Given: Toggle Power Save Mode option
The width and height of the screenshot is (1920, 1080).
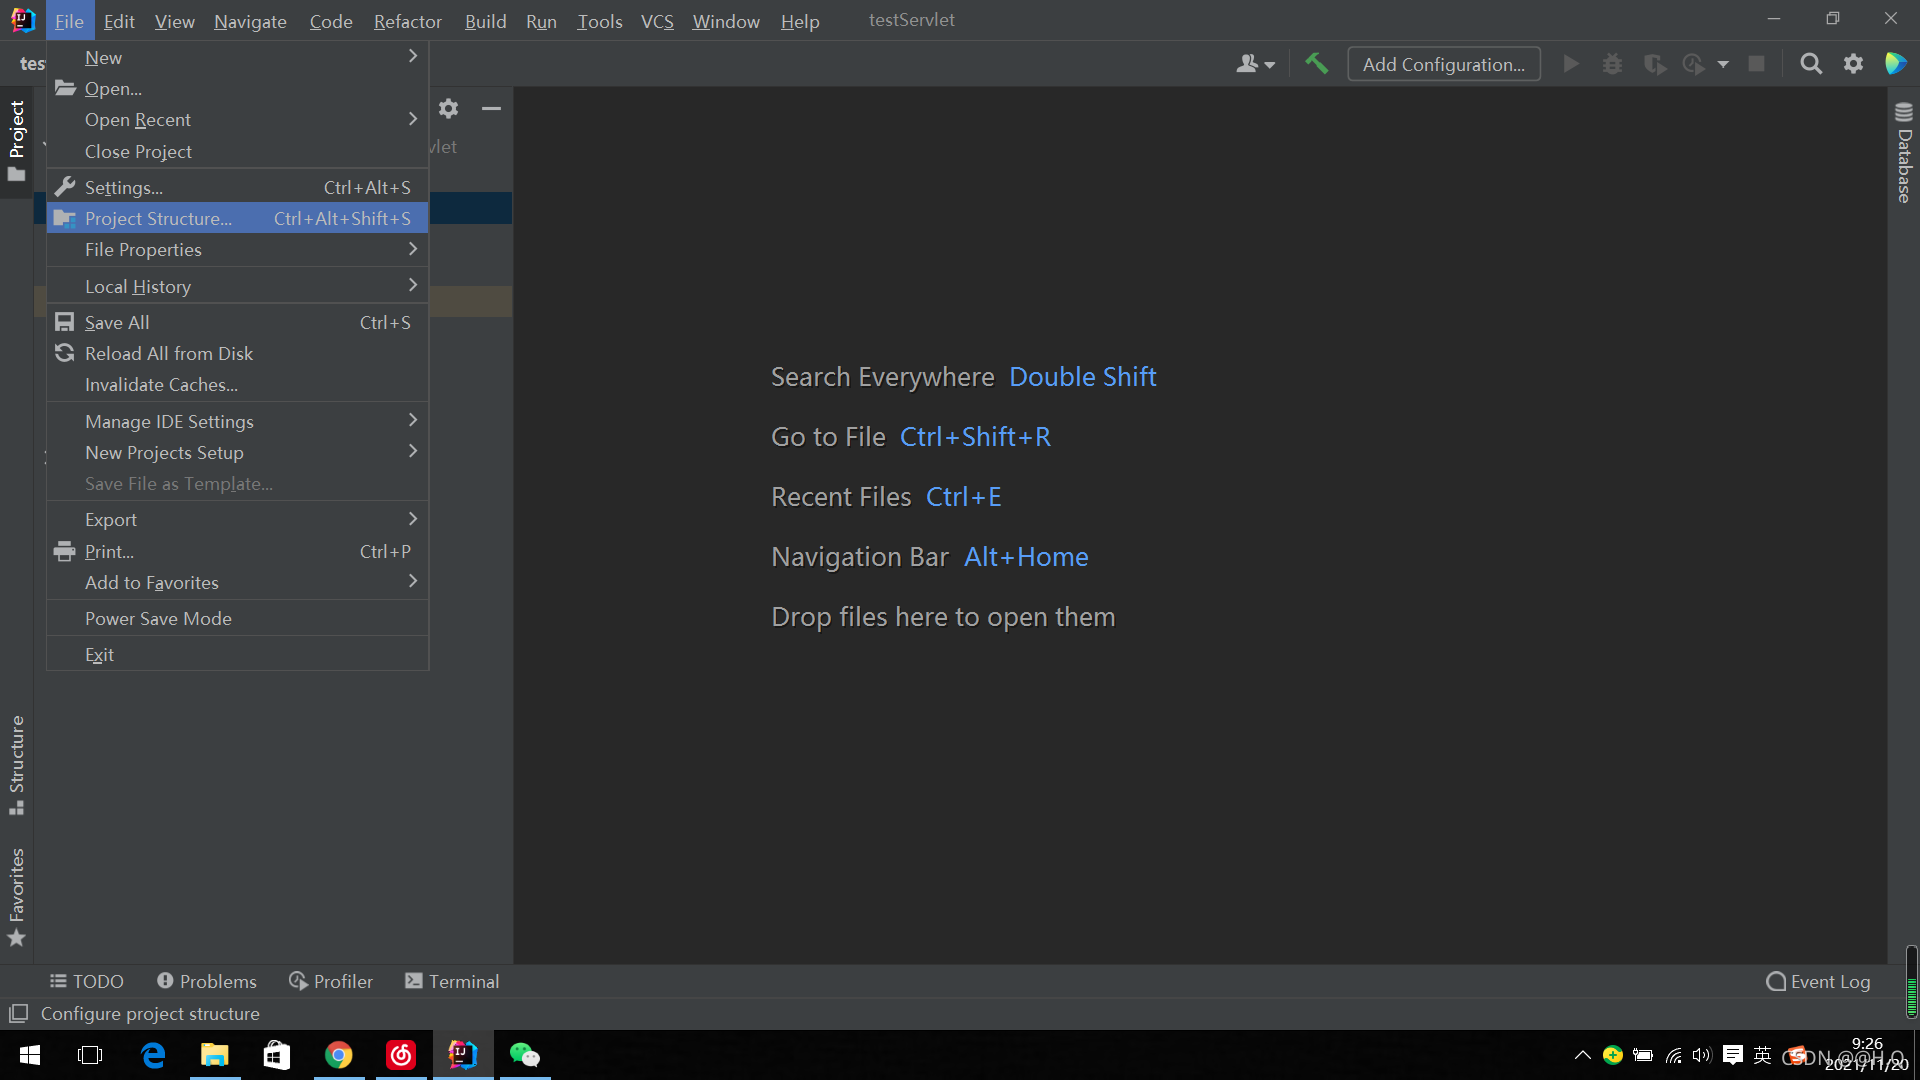Looking at the screenshot, I should 157,618.
